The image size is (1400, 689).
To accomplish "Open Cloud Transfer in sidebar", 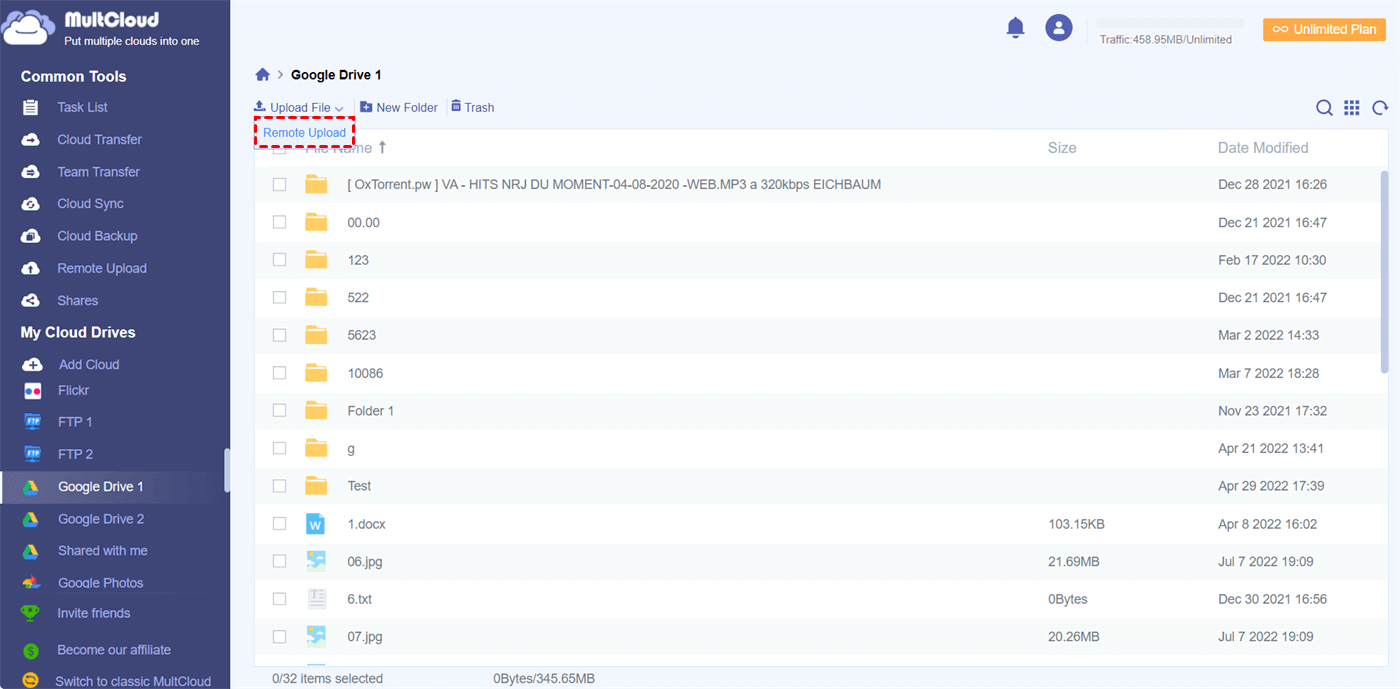I will (x=99, y=139).
